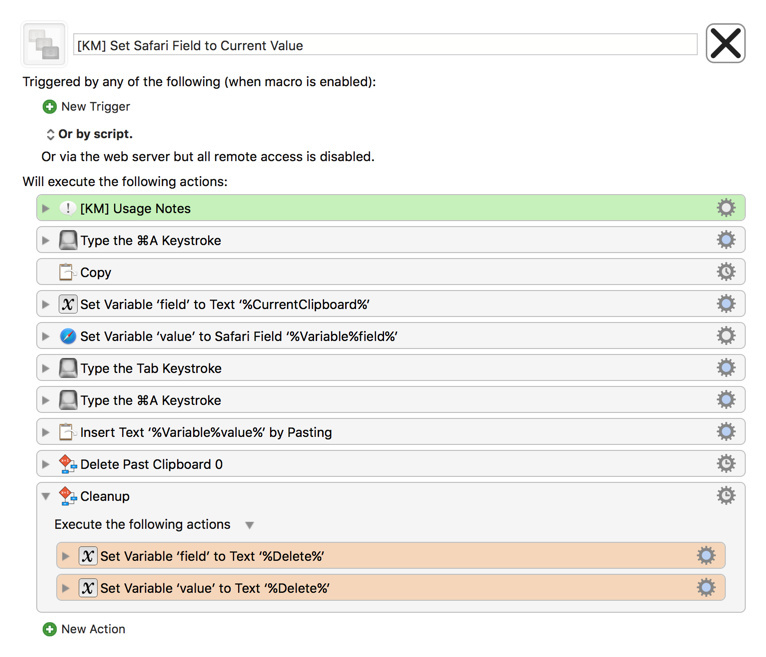This screenshot has width=766, height=657.
Task: Open gear menu for Cleanup group
Action: (726, 495)
